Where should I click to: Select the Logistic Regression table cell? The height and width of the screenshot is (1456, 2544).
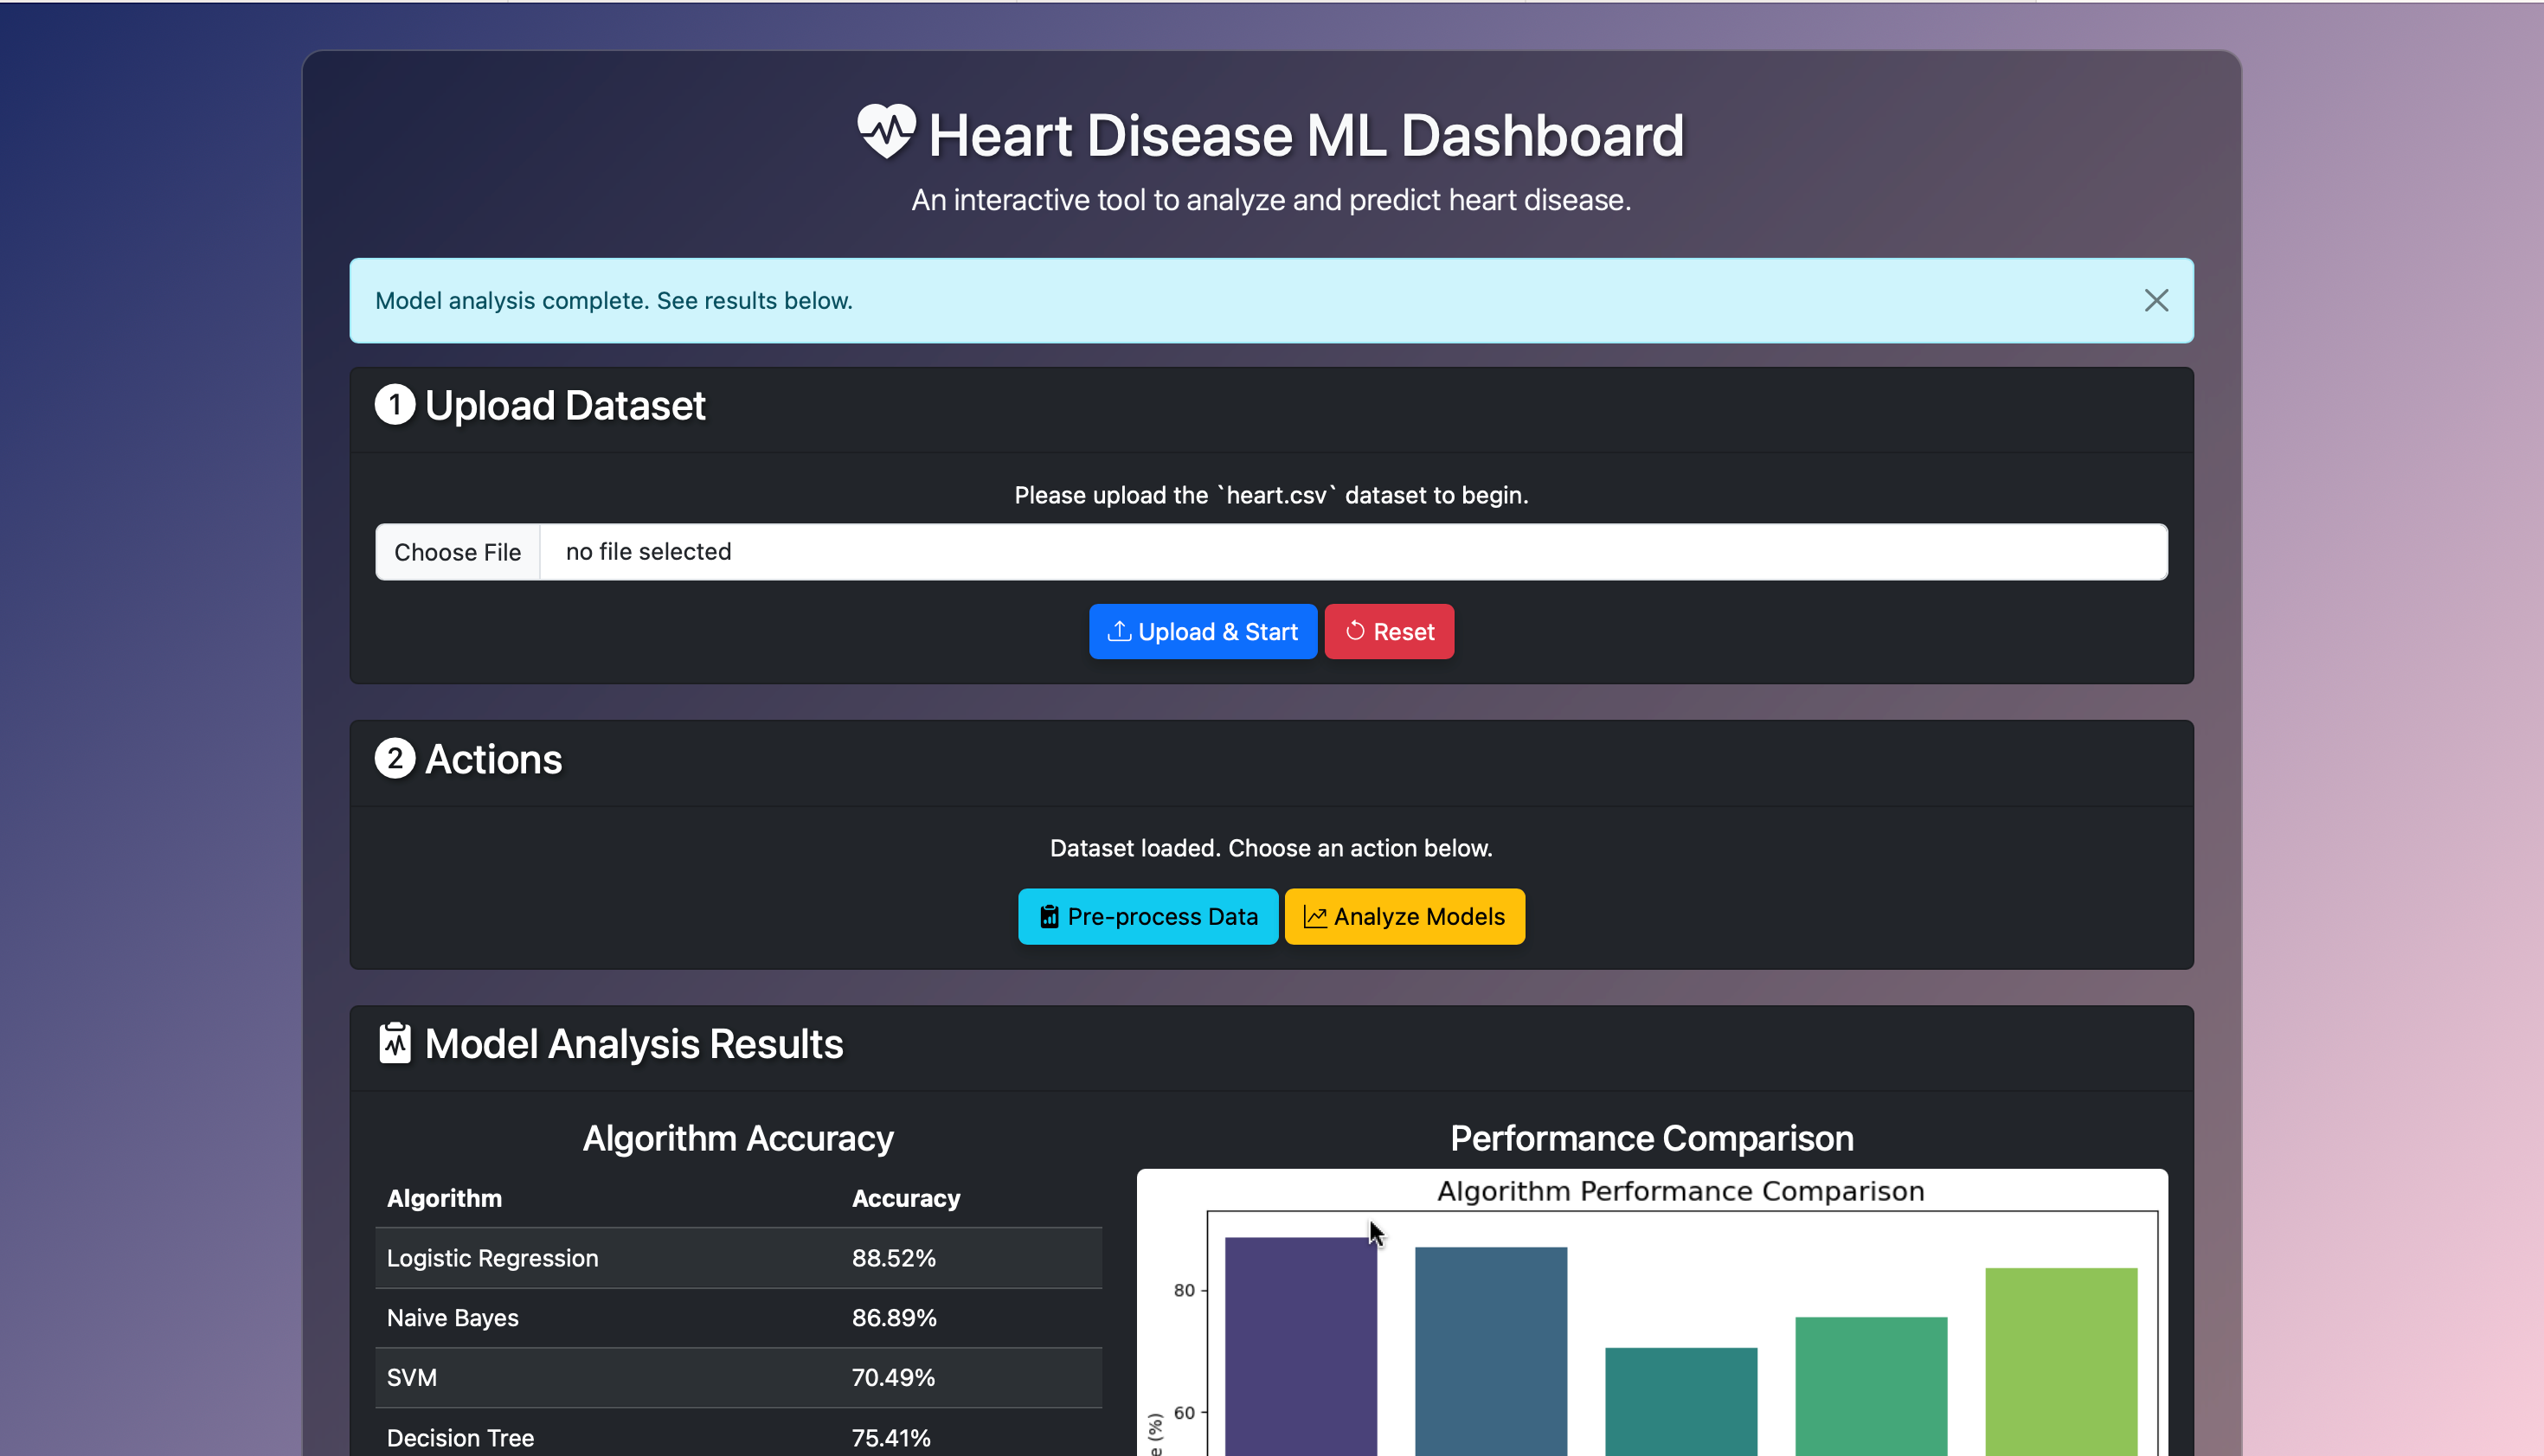tap(607, 1258)
